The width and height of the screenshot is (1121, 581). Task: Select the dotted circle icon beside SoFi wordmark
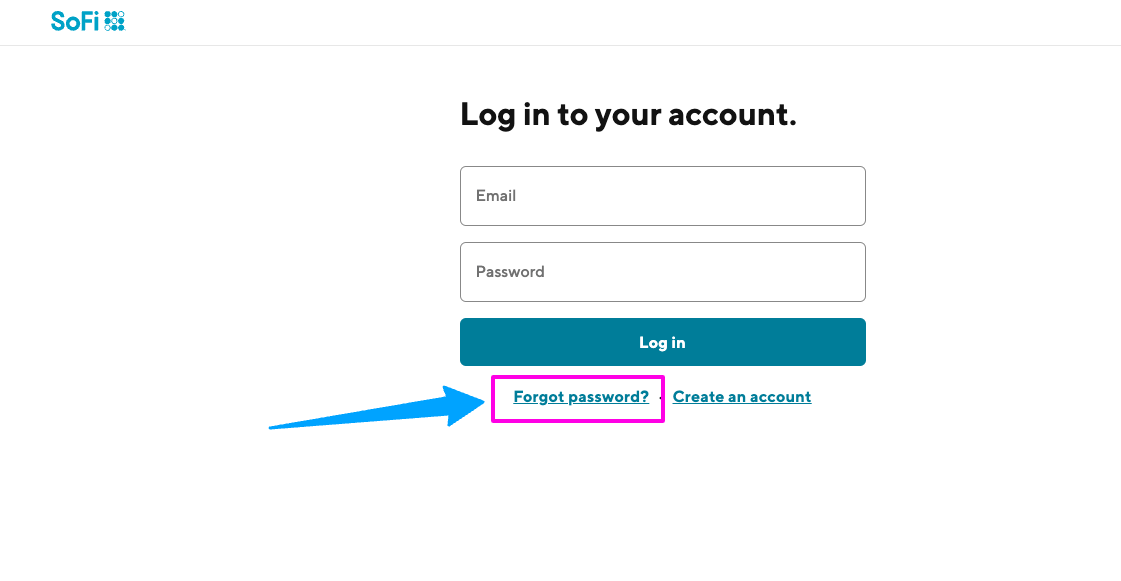tap(116, 19)
